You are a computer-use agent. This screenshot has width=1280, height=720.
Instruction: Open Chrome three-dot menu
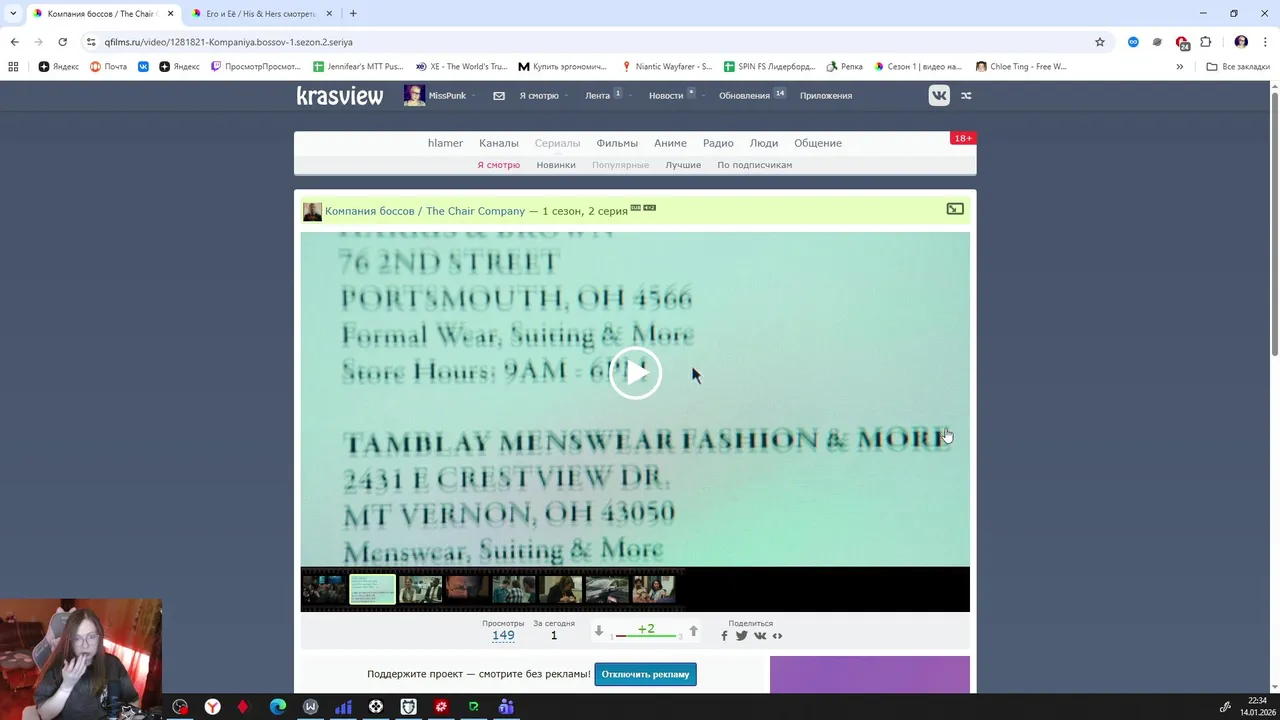pos(1265,42)
